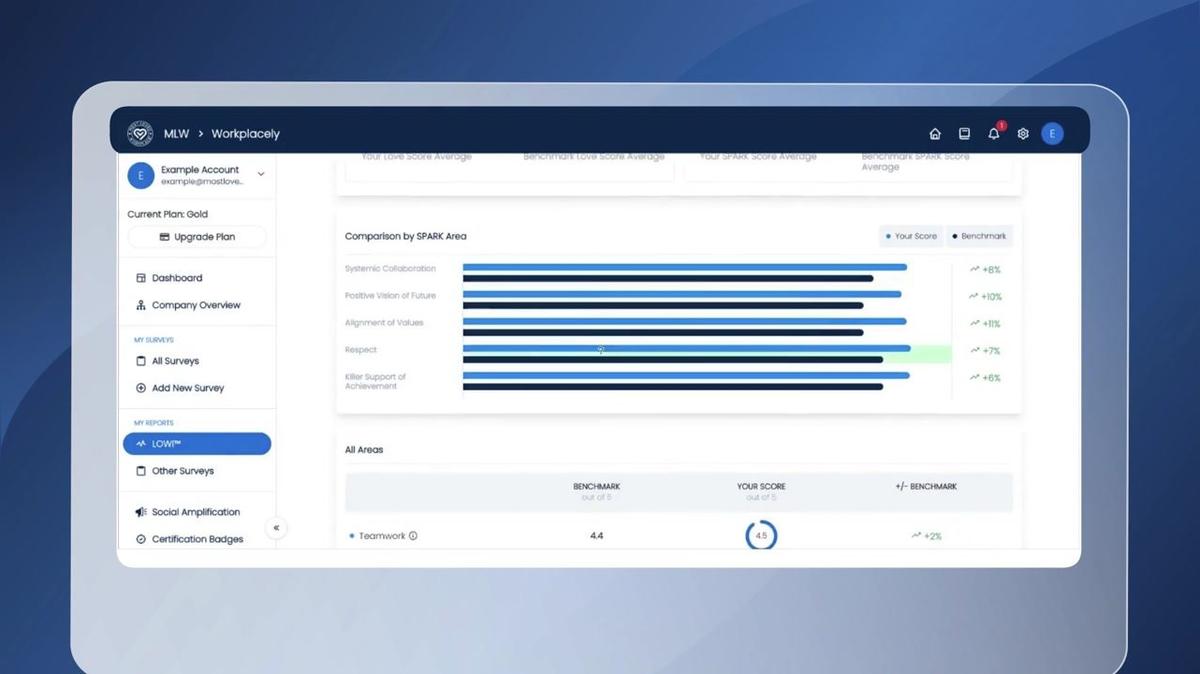This screenshot has height=674, width=1200.
Task: Click the sidebar E account avatar
Action: coord(140,175)
